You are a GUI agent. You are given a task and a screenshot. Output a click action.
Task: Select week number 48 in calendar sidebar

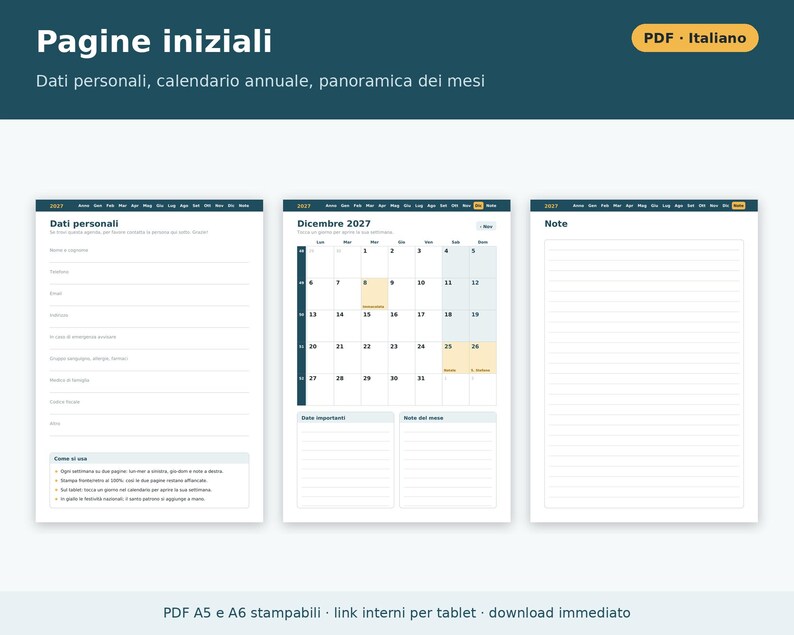coord(301,262)
